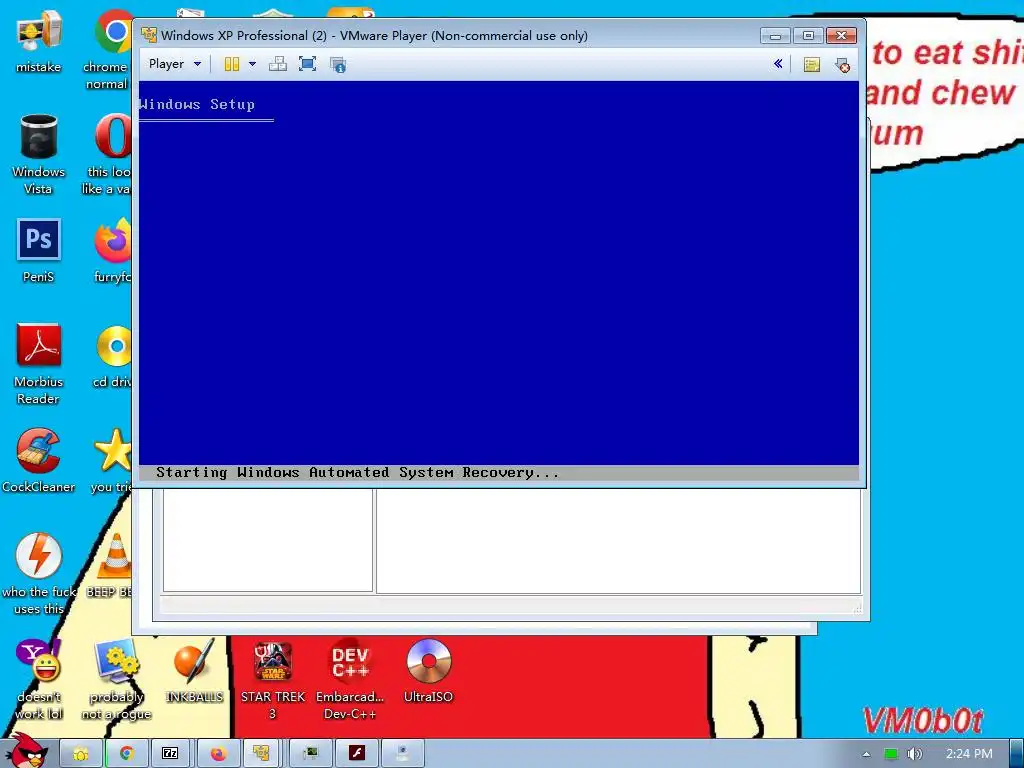Screen dimensions: 1024x768
Task: Click the Show Desktop strip at taskbar end
Action: [x=1016, y=754]
